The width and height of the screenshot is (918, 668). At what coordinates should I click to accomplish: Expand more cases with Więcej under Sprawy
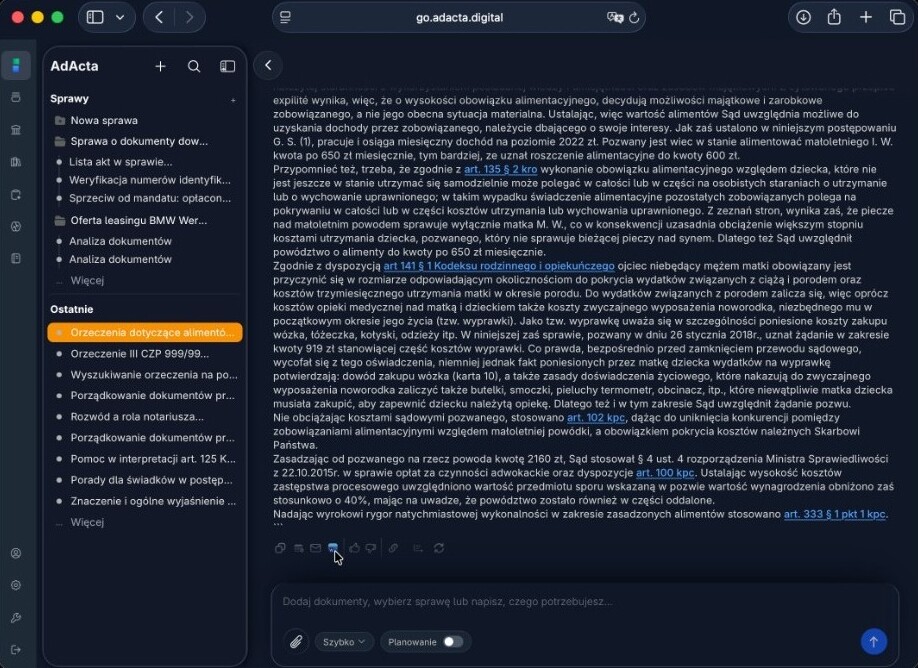coord(87,280)
